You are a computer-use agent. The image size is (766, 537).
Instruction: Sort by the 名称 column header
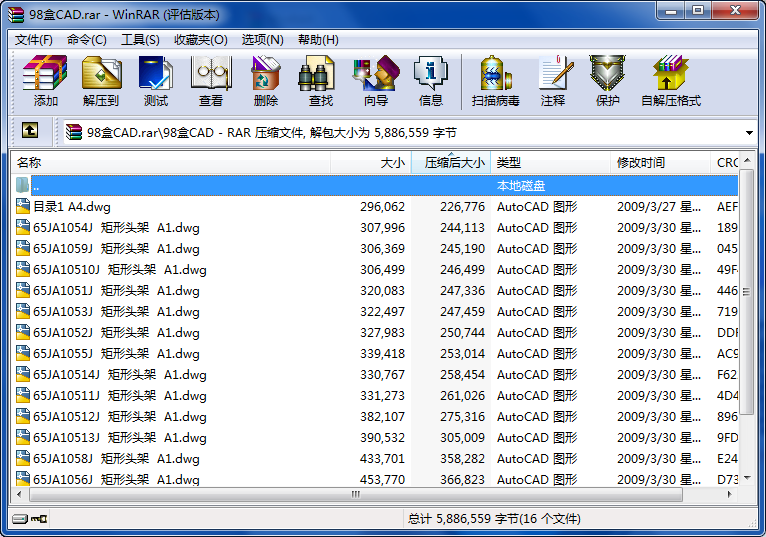click(x=170, y=163)
